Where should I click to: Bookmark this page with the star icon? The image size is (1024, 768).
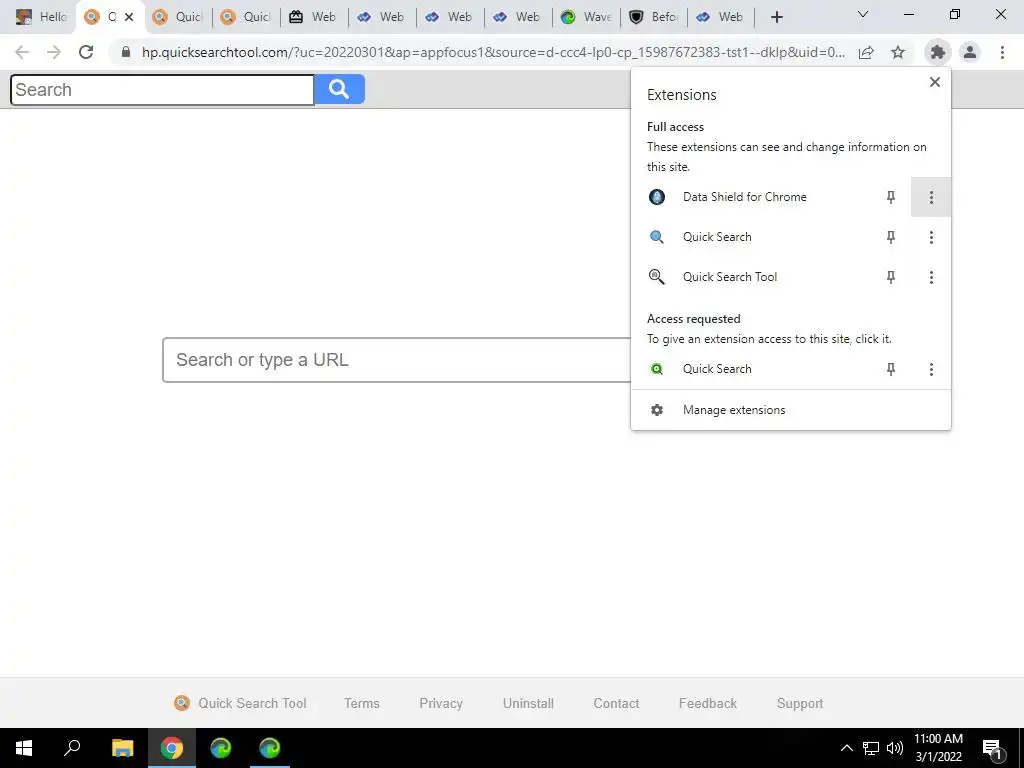tap(898, 52)
